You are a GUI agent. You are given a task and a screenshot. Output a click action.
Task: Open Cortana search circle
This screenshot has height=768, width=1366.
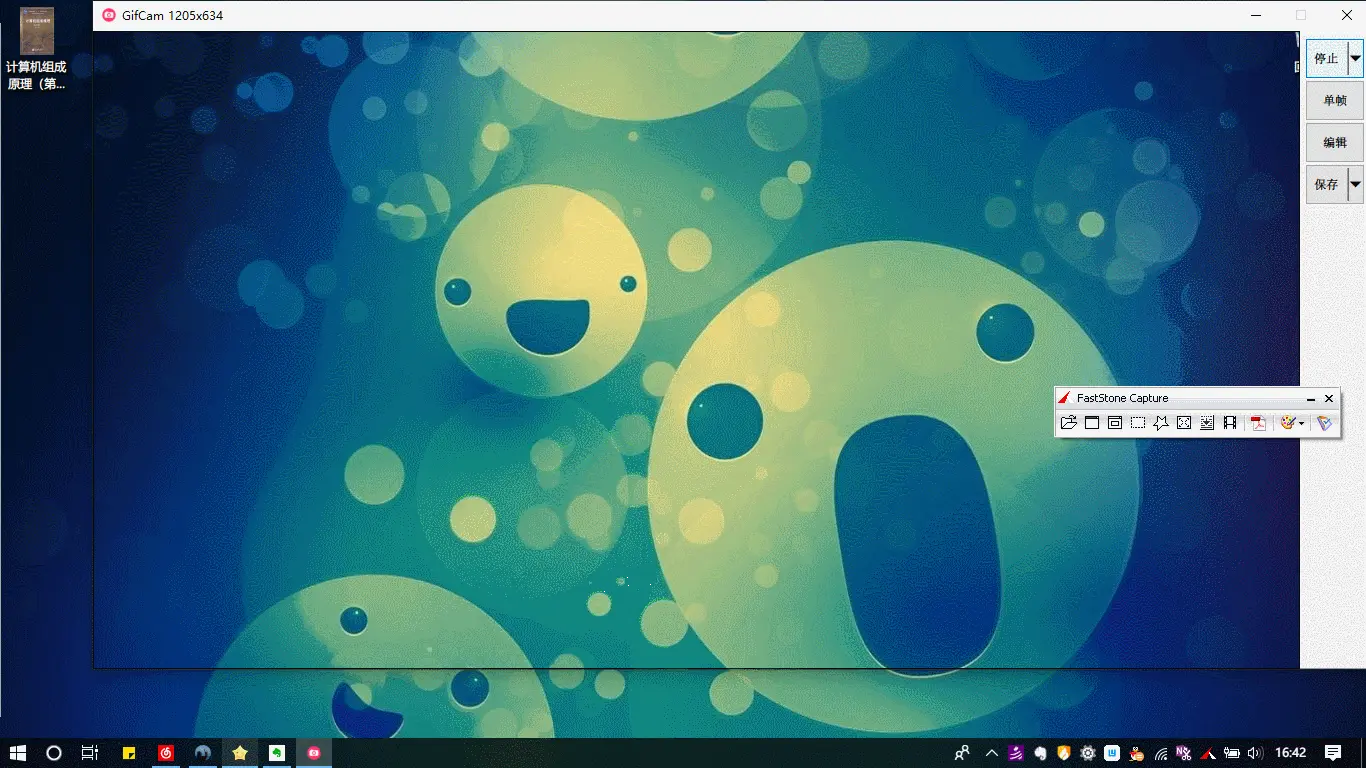coord(54,753)
